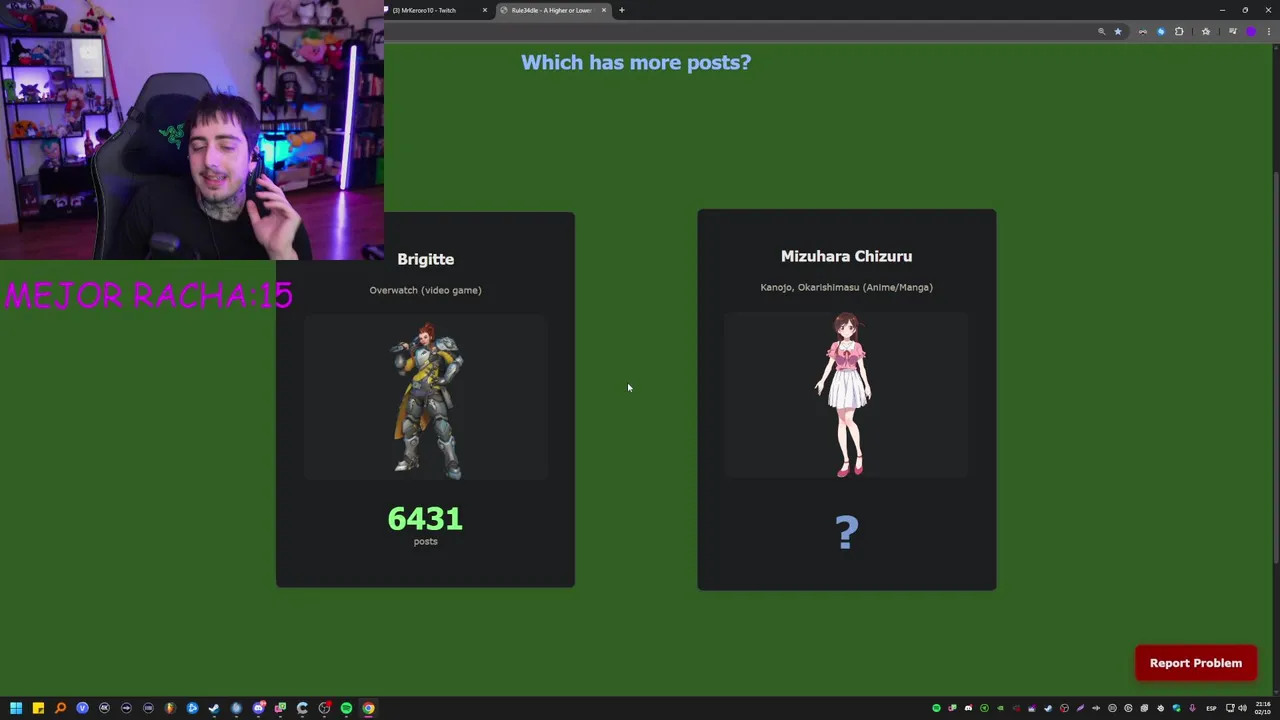Image resolution: width=1280 pixels, height=720 pixels.
Task: Click the Brigitte name title
Action: pyautogui.click(x=425, y=259)
